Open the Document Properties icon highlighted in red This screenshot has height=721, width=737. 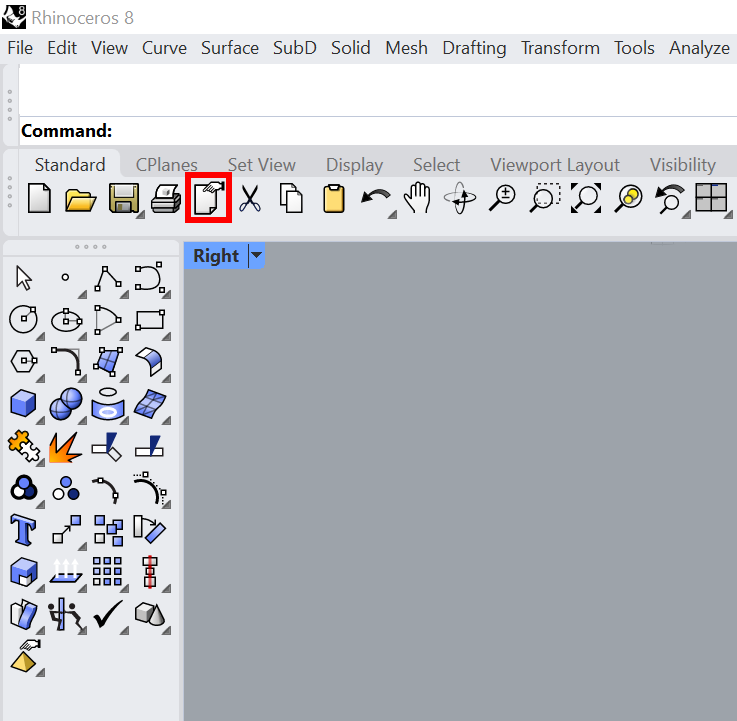208,198
